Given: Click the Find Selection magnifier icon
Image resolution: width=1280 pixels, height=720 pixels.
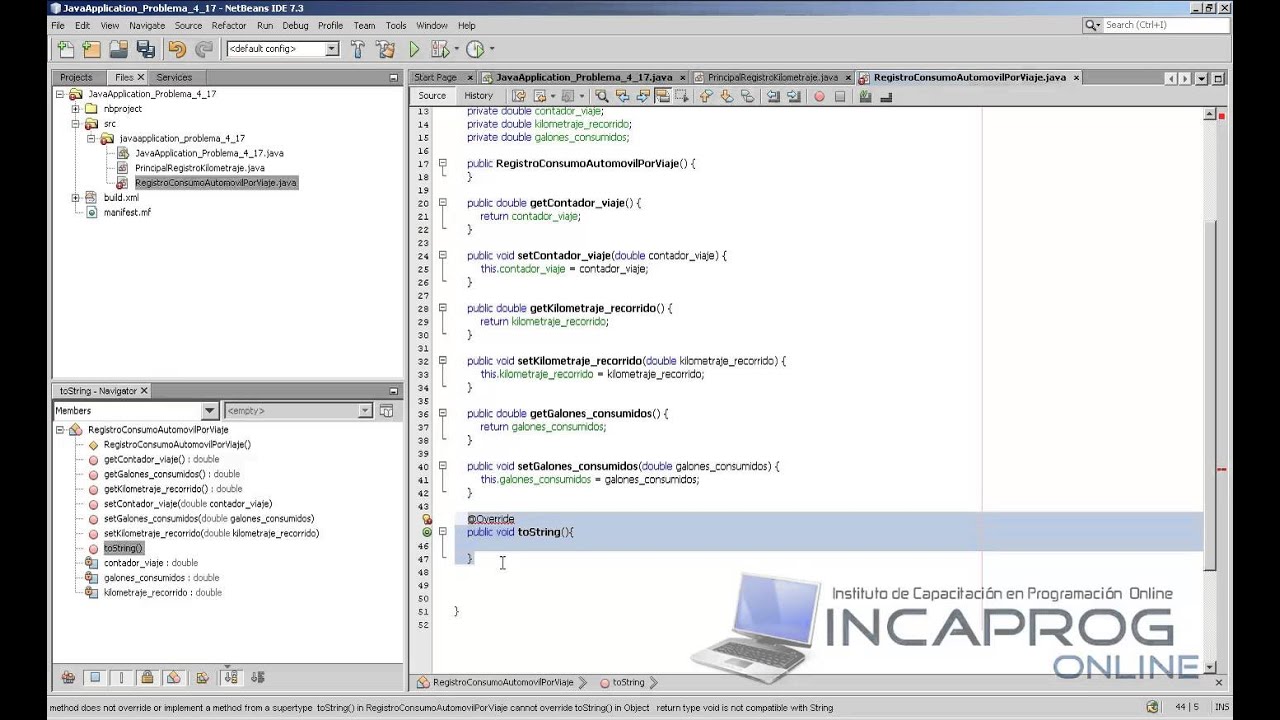Looking at the screenshot, I should click(x=601, y=96).
